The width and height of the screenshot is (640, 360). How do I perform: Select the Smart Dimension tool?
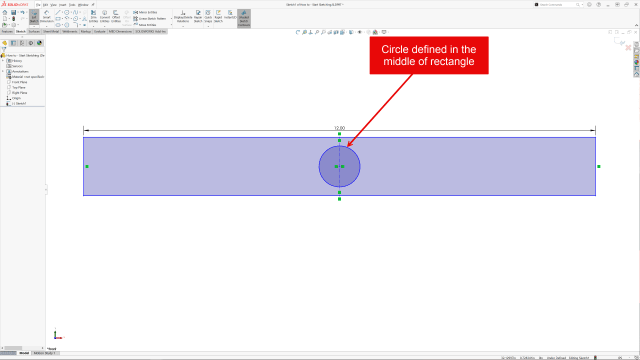point(47,16)
